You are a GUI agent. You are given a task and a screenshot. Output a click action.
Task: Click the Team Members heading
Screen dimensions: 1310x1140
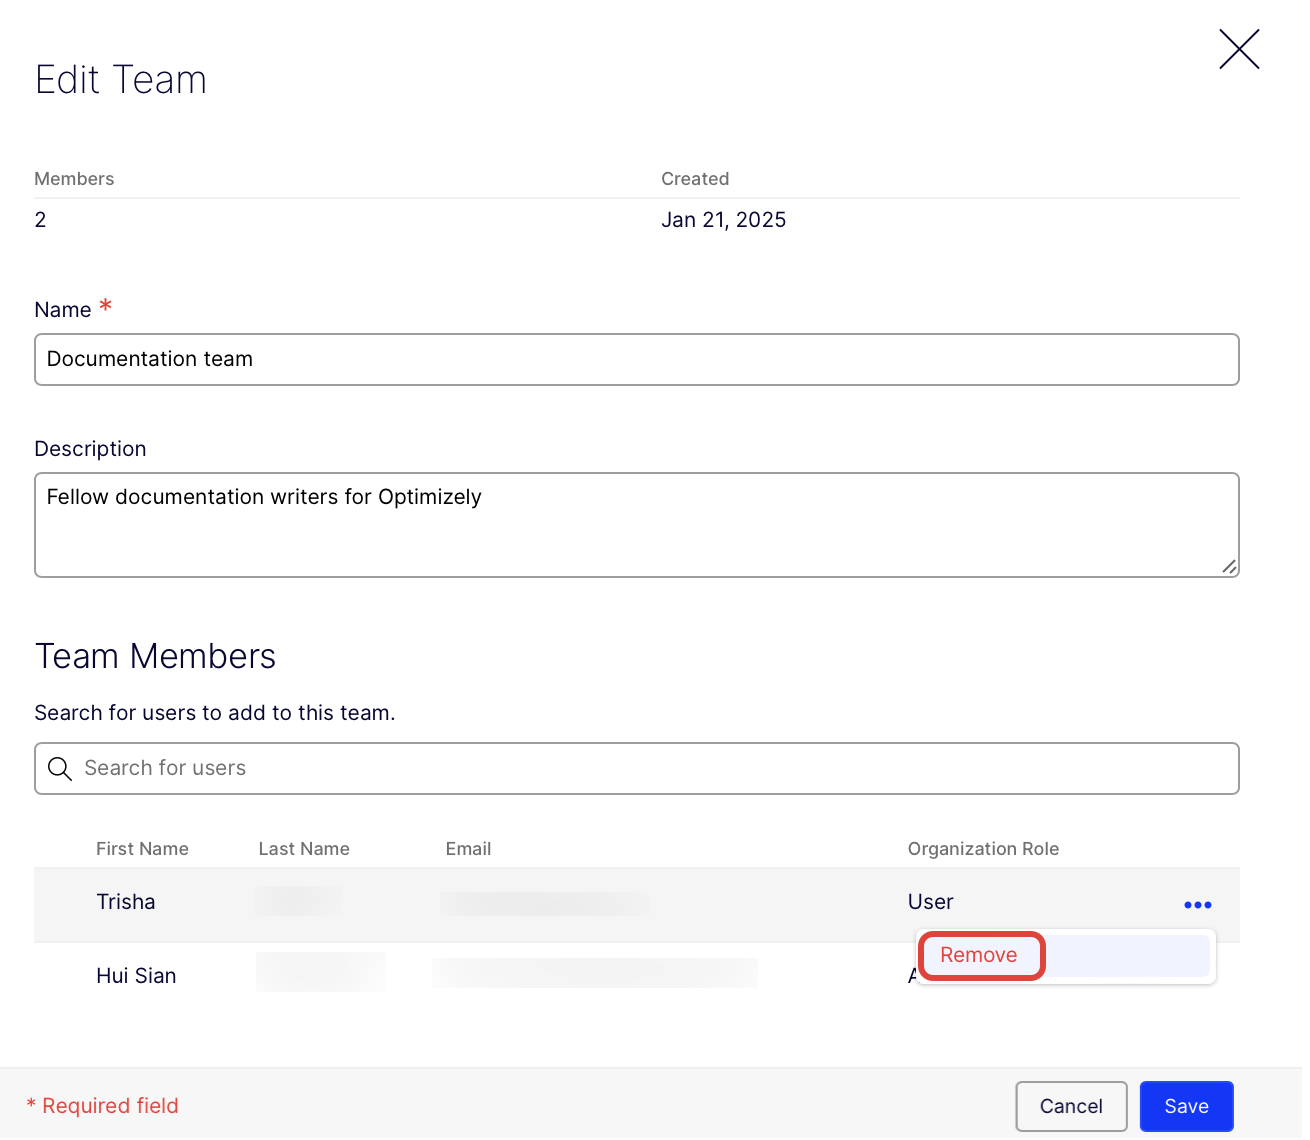tap(155, 656)
